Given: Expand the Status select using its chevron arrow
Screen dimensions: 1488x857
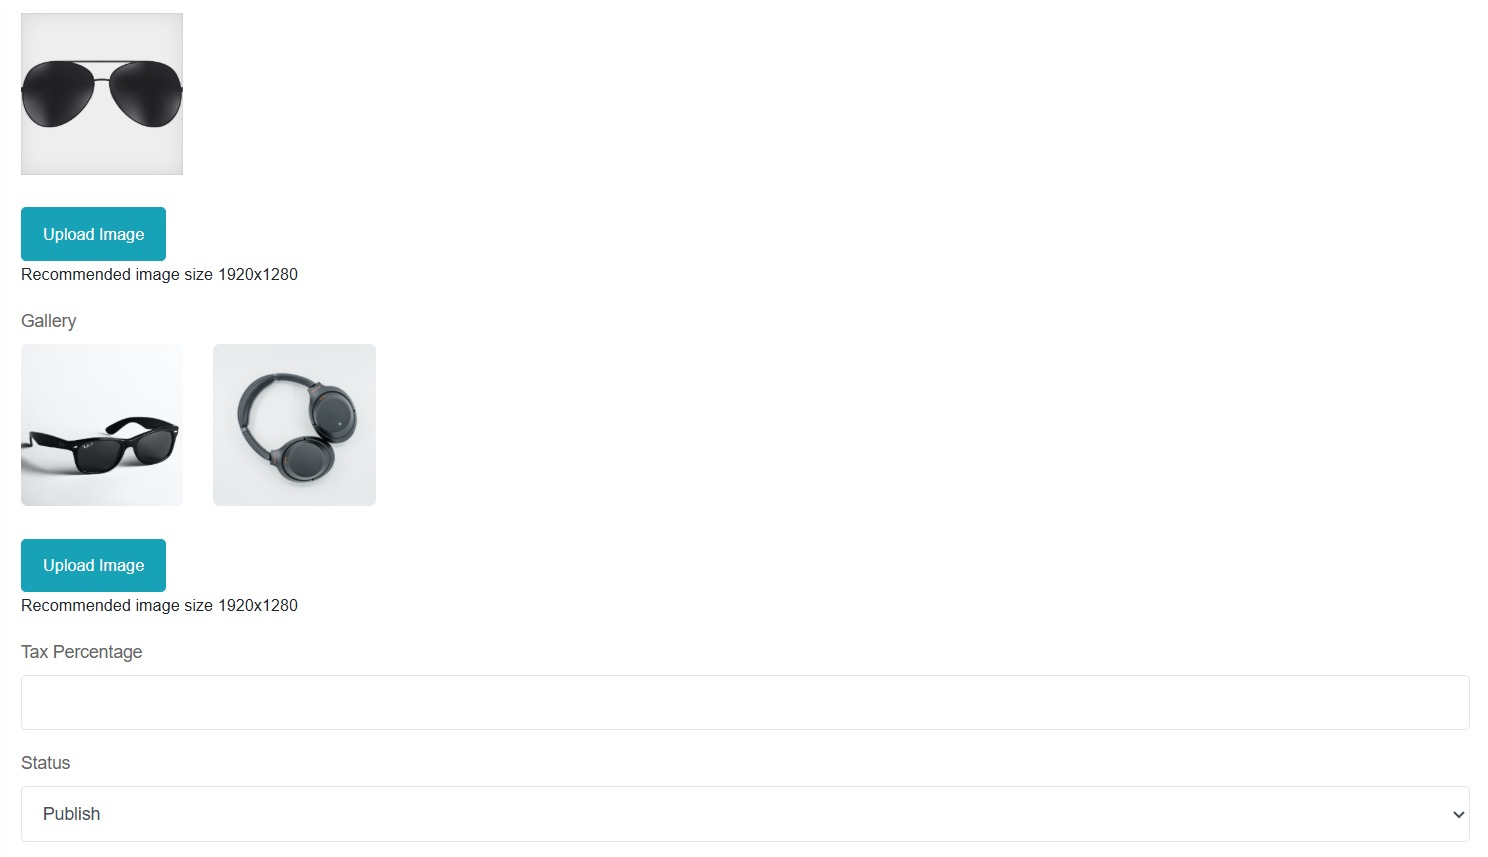Looking at the screenshot, I should pyautogui.click(x=1457, y=815).
